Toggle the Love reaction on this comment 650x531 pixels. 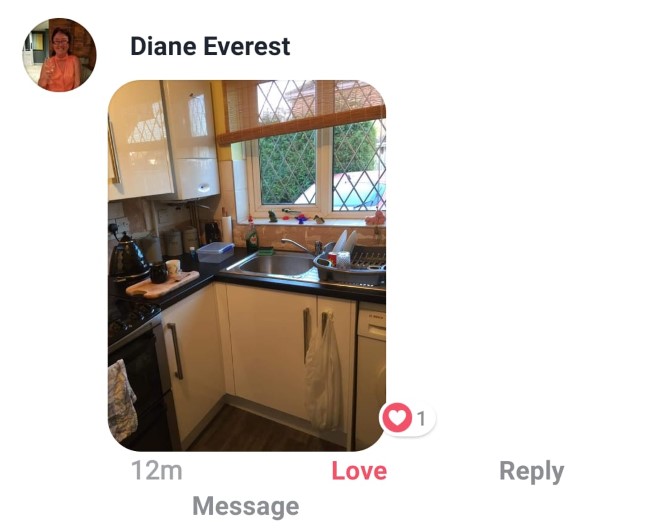pyautogui.click(x=359, y=471)
